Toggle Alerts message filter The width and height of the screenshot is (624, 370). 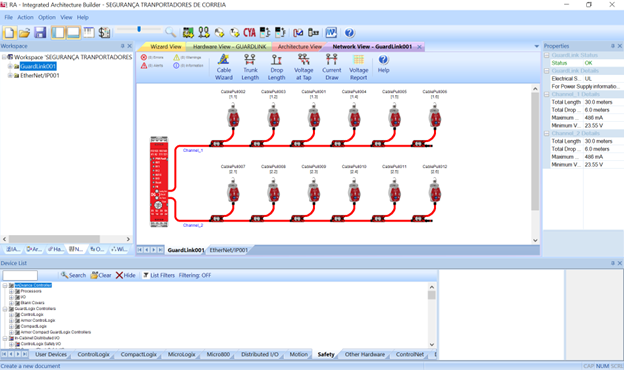pos(152,66)
